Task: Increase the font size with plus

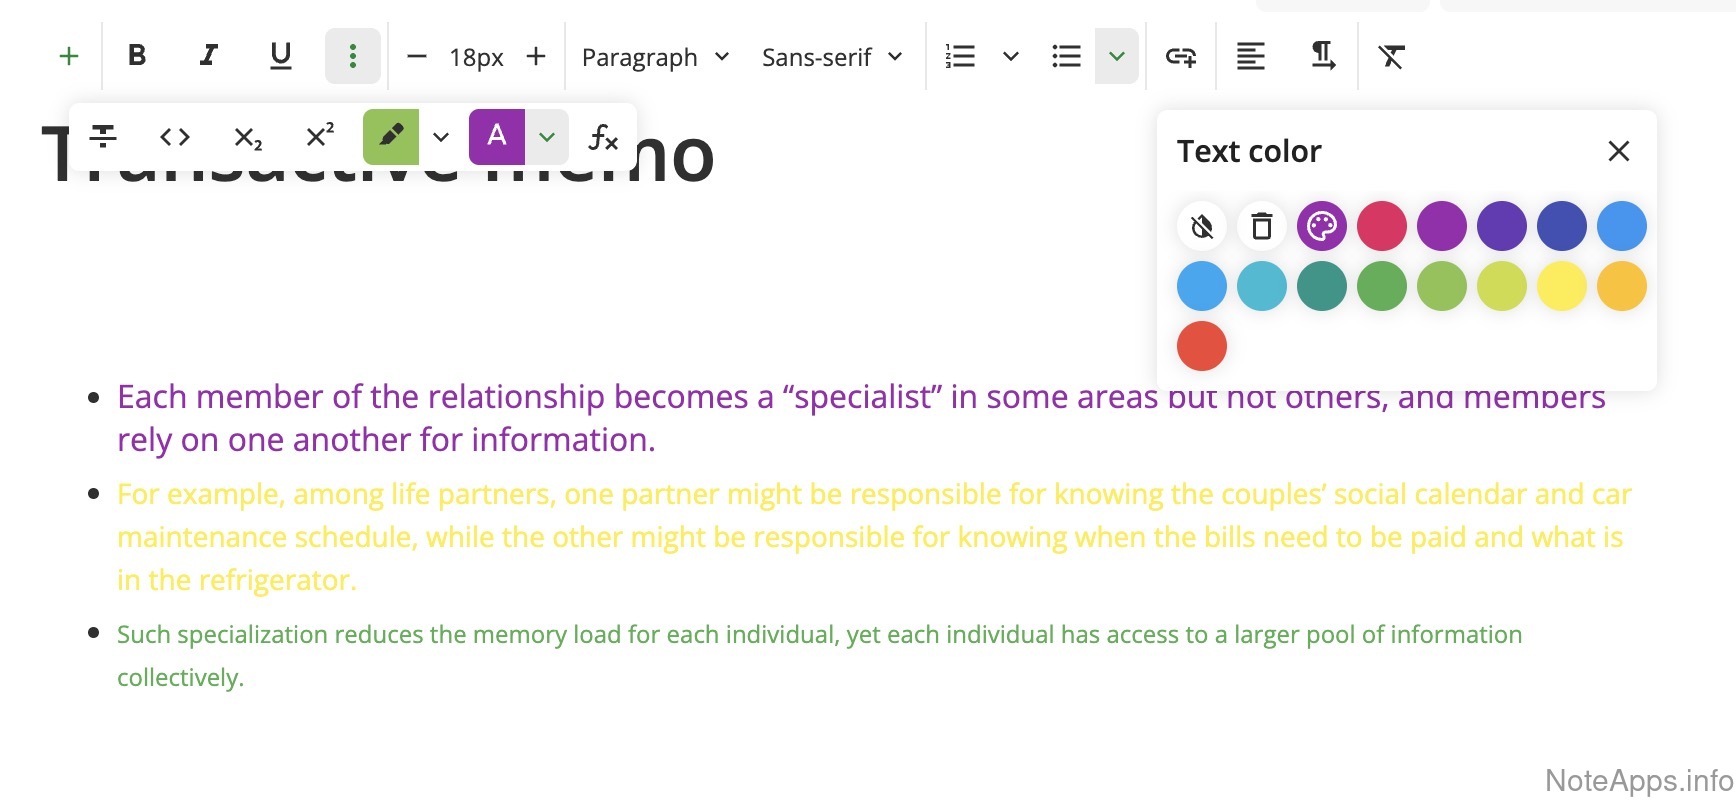Action: coord(536,56)
